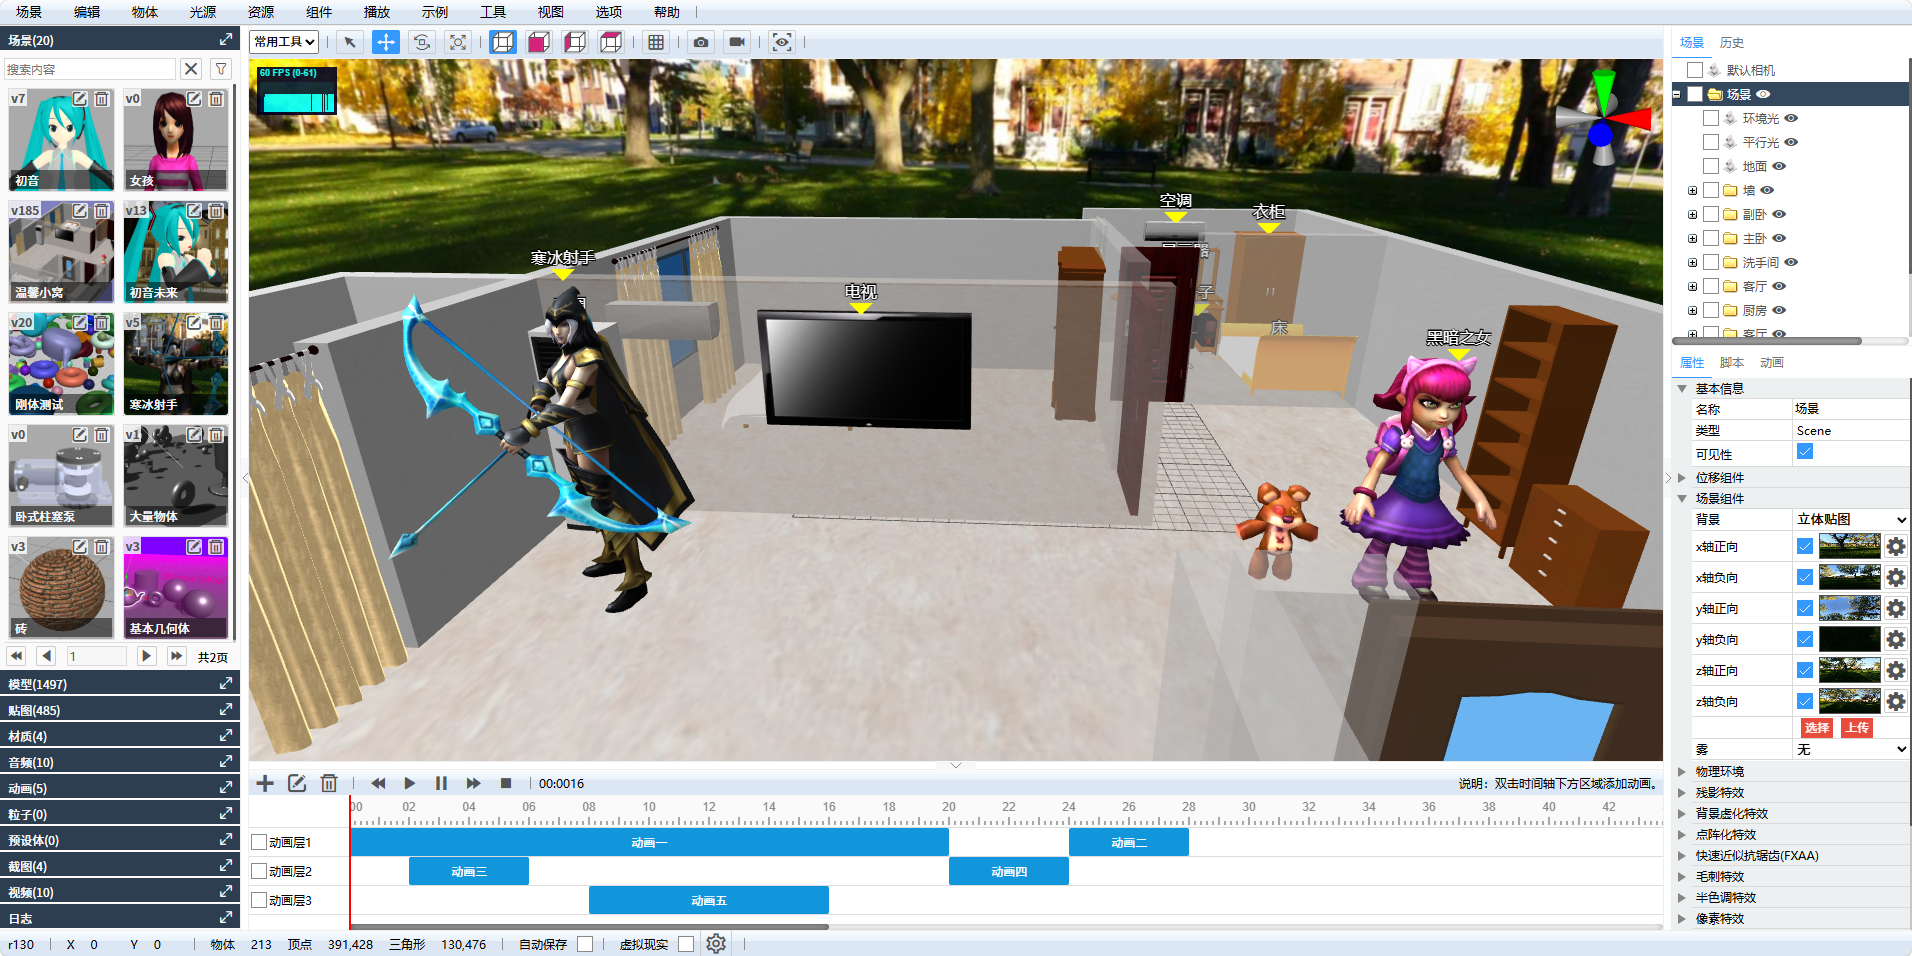1912x956 pixels.
Task: Select the 动画五 clip on timeline
Action: coord(709,900)
